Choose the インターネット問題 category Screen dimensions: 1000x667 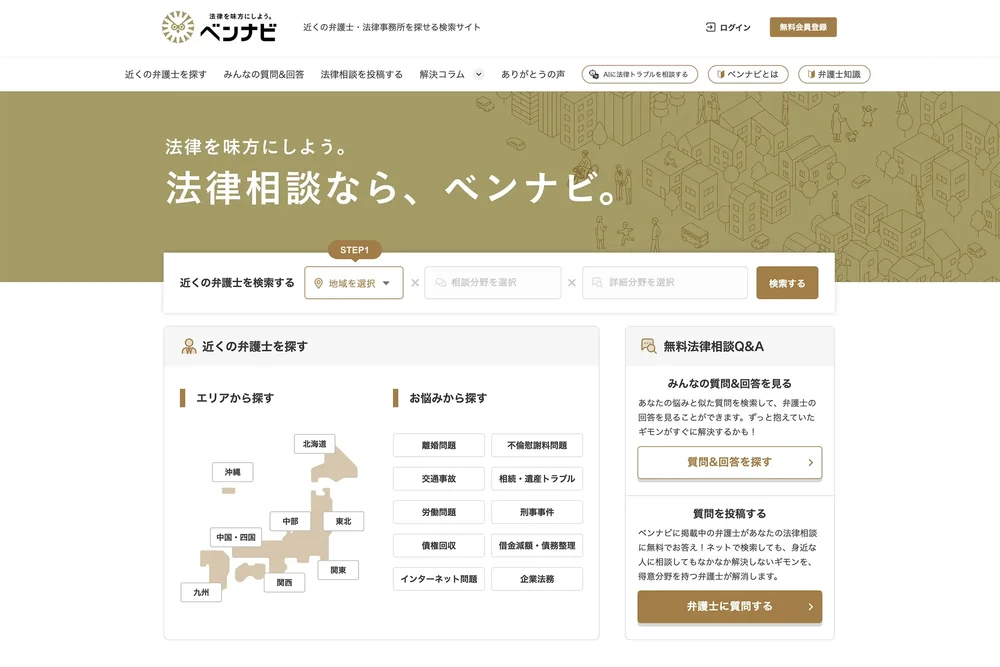coord(439,579)
